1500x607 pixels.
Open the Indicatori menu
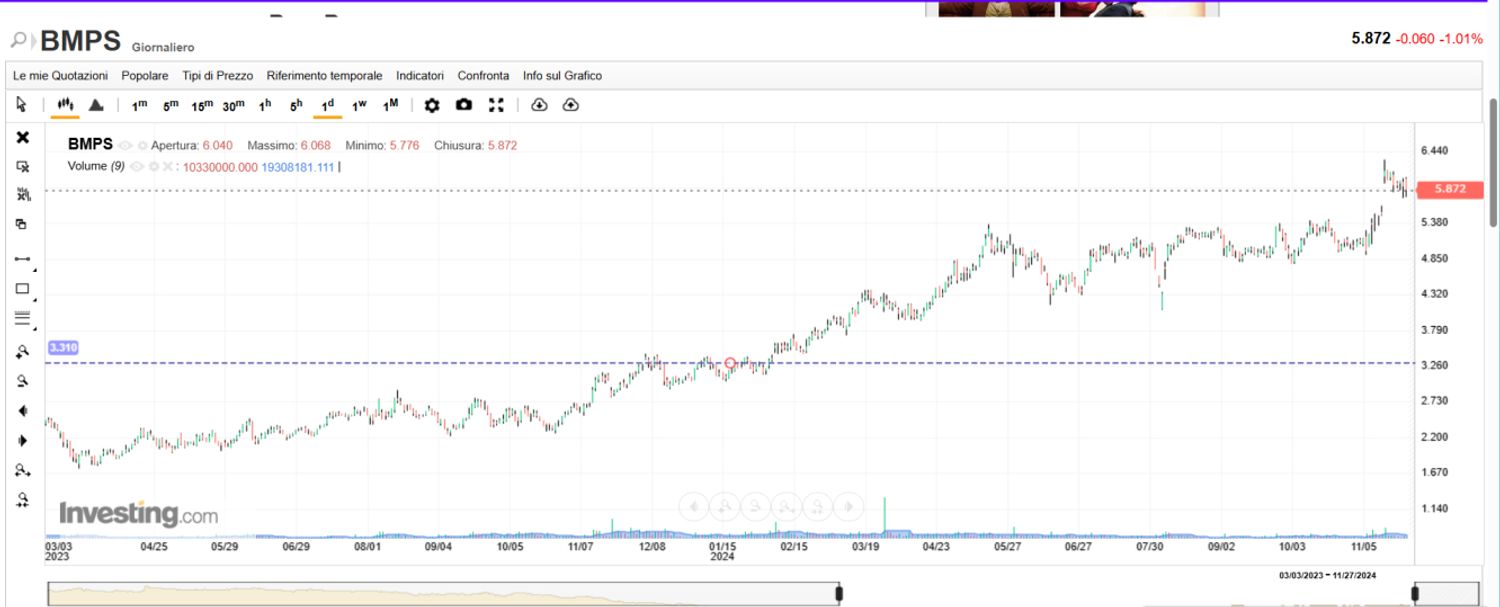420,75
